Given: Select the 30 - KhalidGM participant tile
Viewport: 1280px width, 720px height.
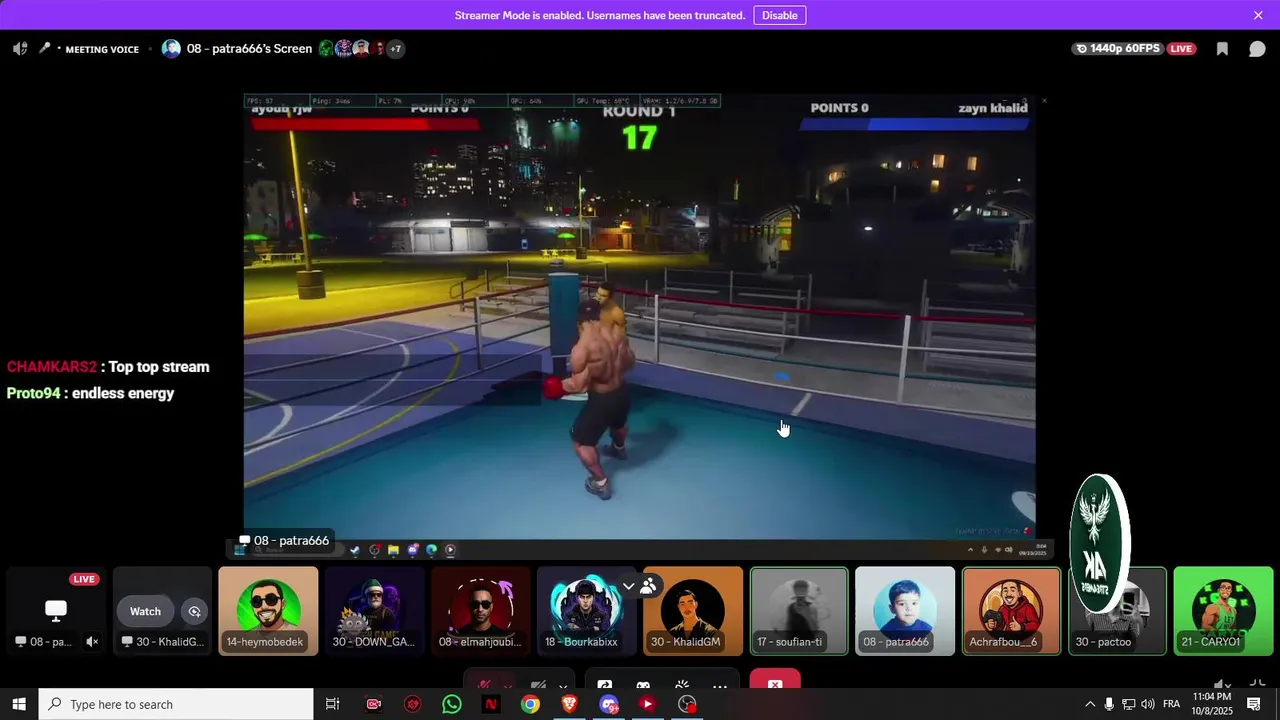Looking at the screenshot, I should pos(692,611).
